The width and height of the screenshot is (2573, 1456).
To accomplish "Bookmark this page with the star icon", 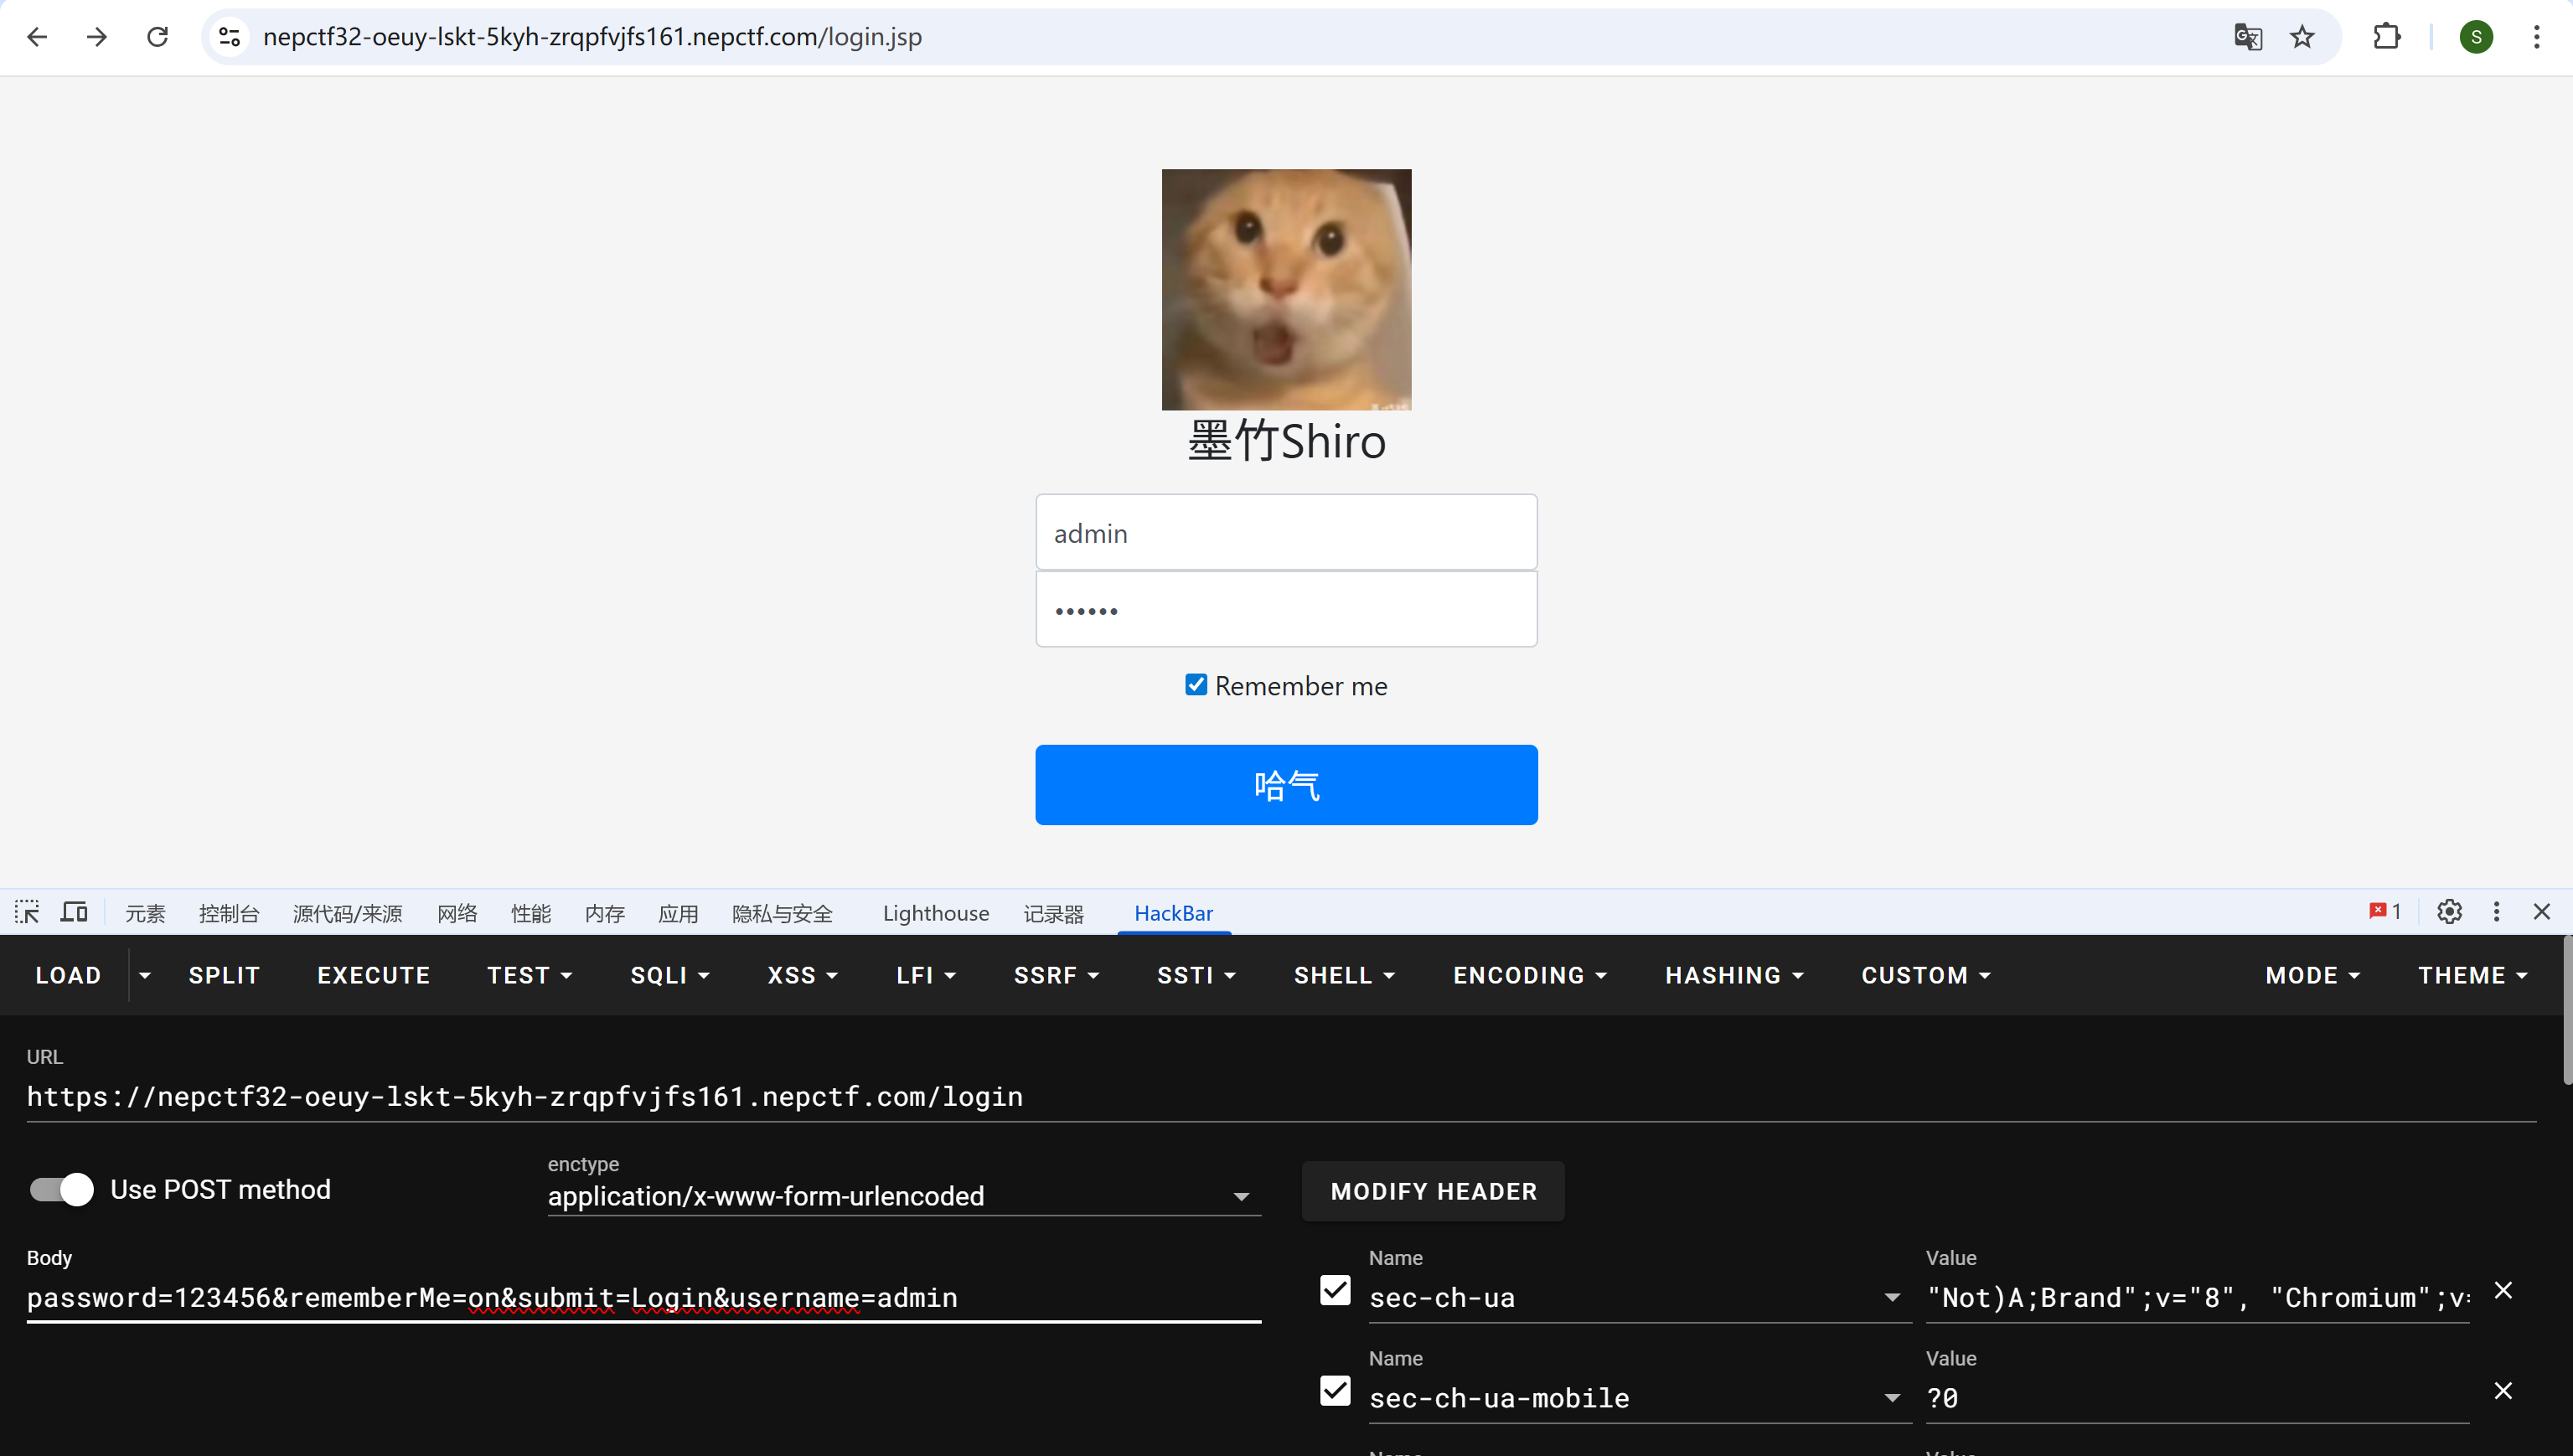I will [2303, 37].
